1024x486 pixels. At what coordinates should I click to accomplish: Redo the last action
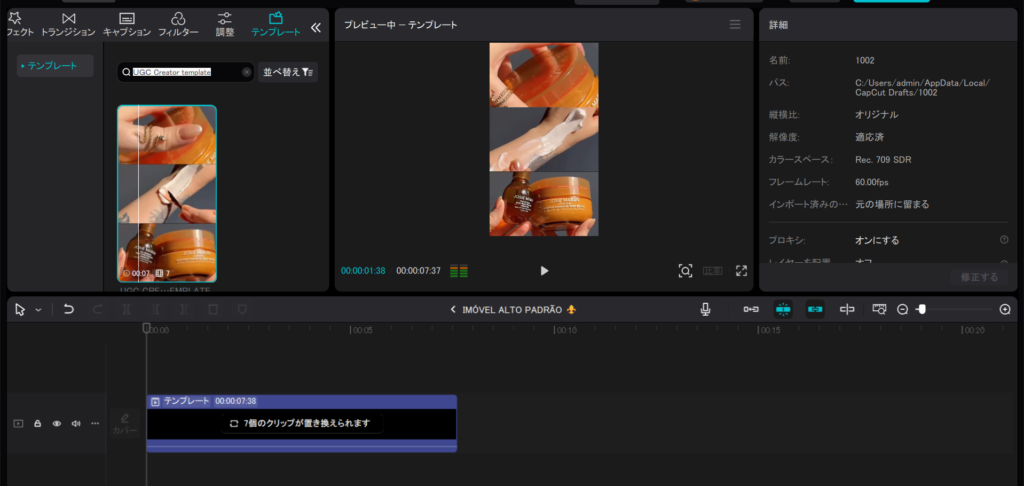pyautogui.click(x=97, y=310)
